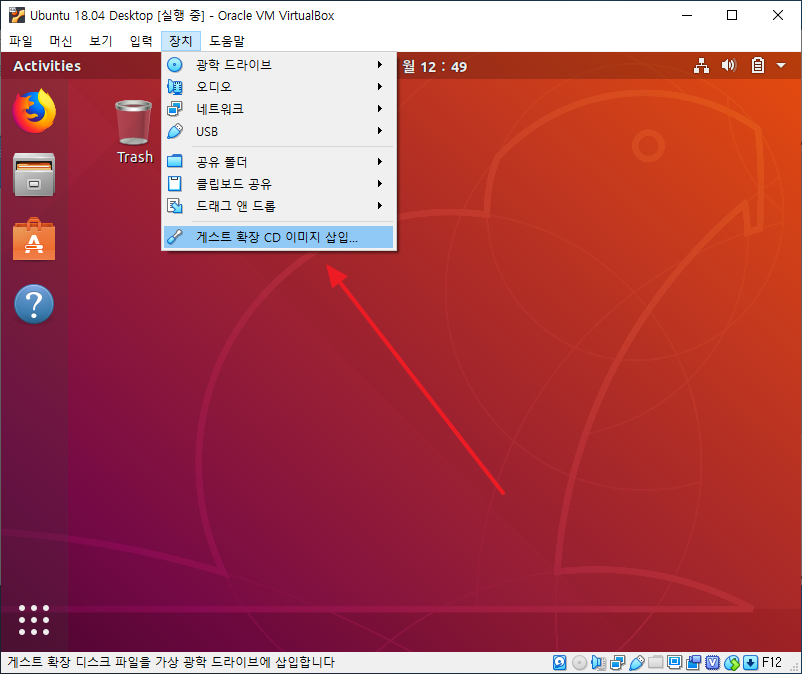
Task: Open the 입력 menu
Action: coord(141,41)
